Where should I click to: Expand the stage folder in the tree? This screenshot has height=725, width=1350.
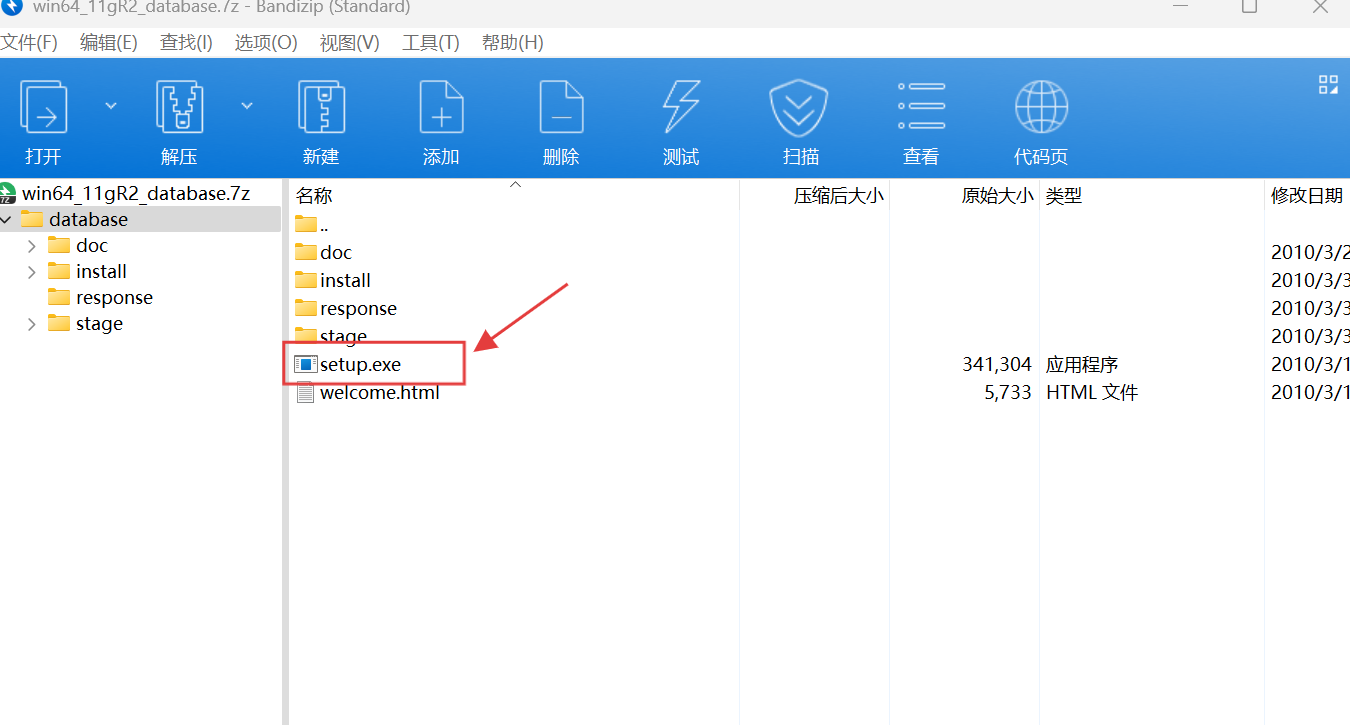pyautogui.click(x=32, y=324)
